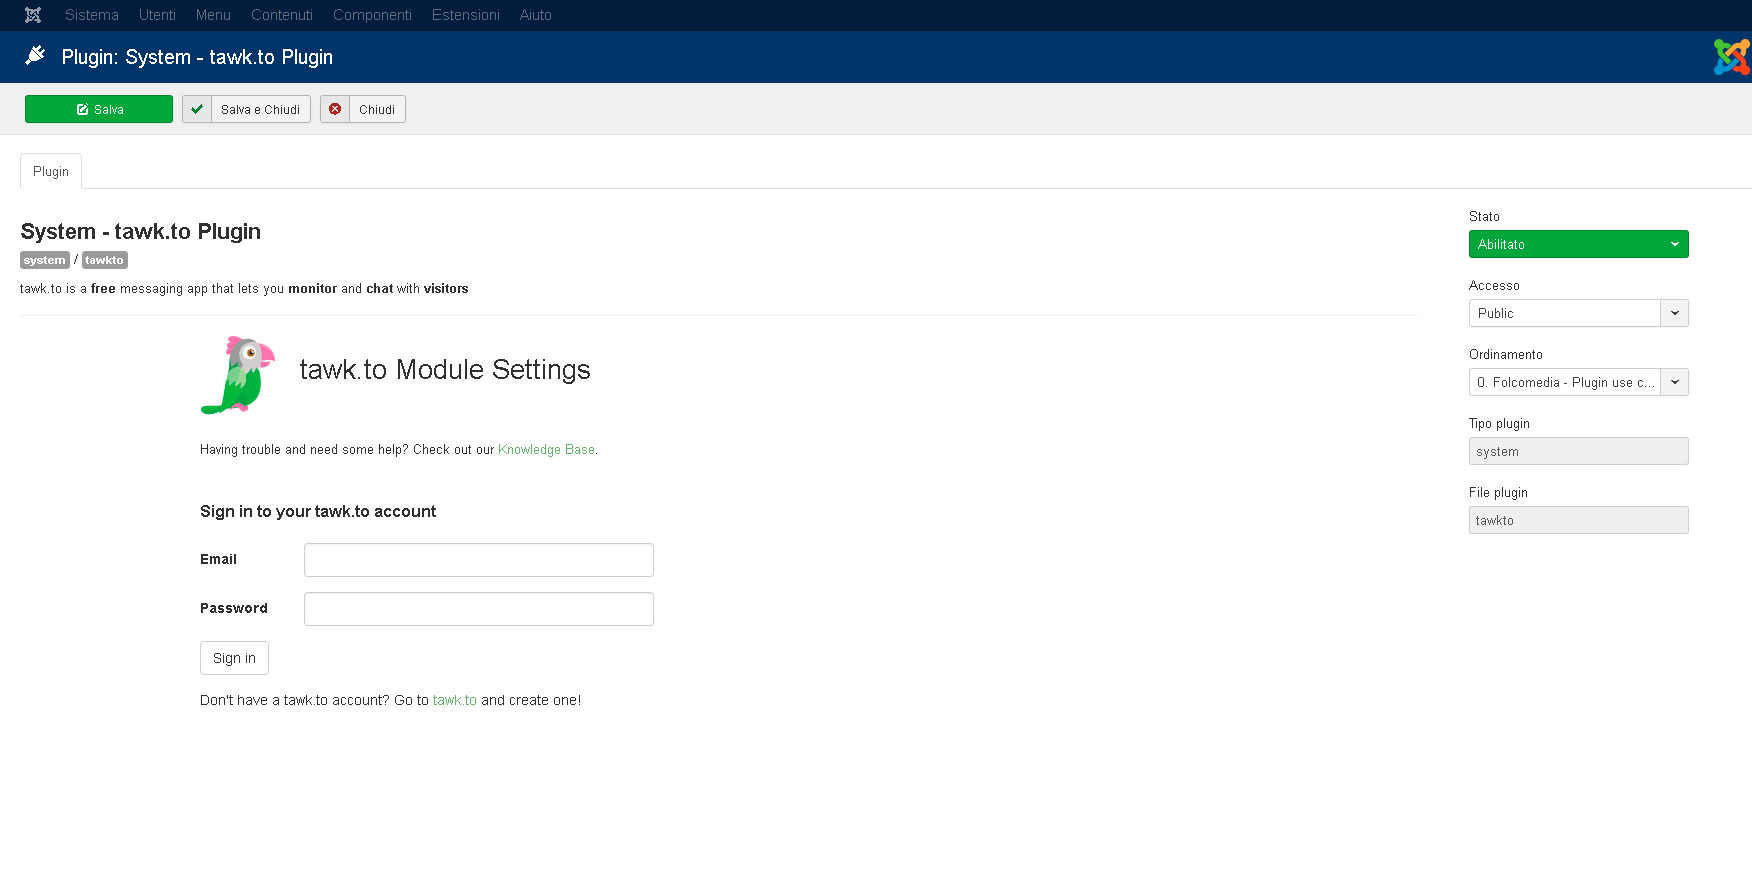
Task: Open the Menu menu item
Action: click(x=213, y=15)
